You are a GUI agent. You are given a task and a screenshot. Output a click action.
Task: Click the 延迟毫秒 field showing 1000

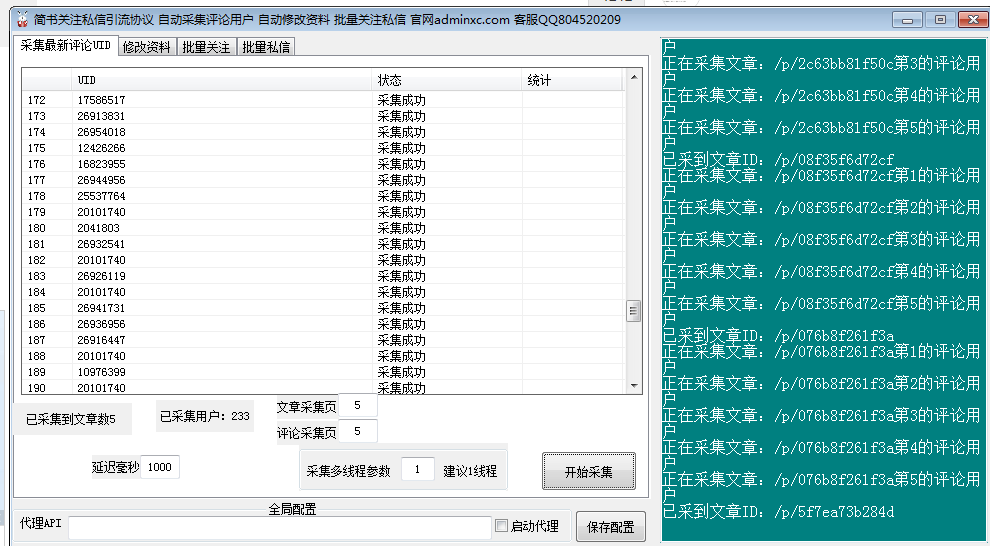click(x=160, y=467)
